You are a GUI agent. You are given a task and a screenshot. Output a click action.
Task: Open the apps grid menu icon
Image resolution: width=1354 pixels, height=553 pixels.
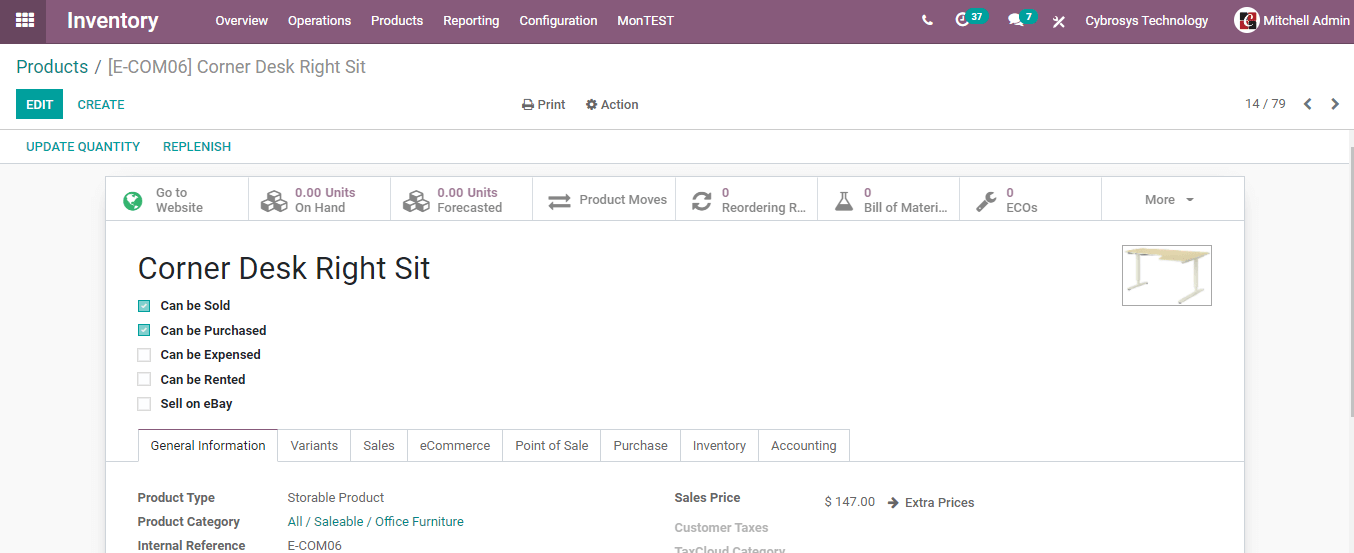point(24,20)
